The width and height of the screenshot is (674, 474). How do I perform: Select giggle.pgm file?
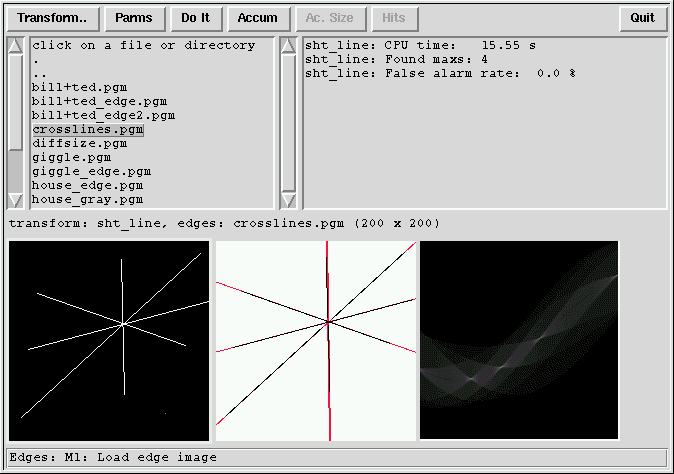(x=71, y=158)
